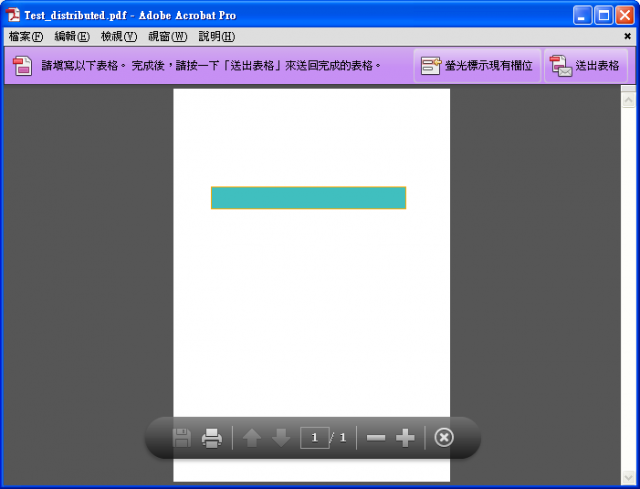
Task: Click the form document icon in purple bar
Action: 22,66
